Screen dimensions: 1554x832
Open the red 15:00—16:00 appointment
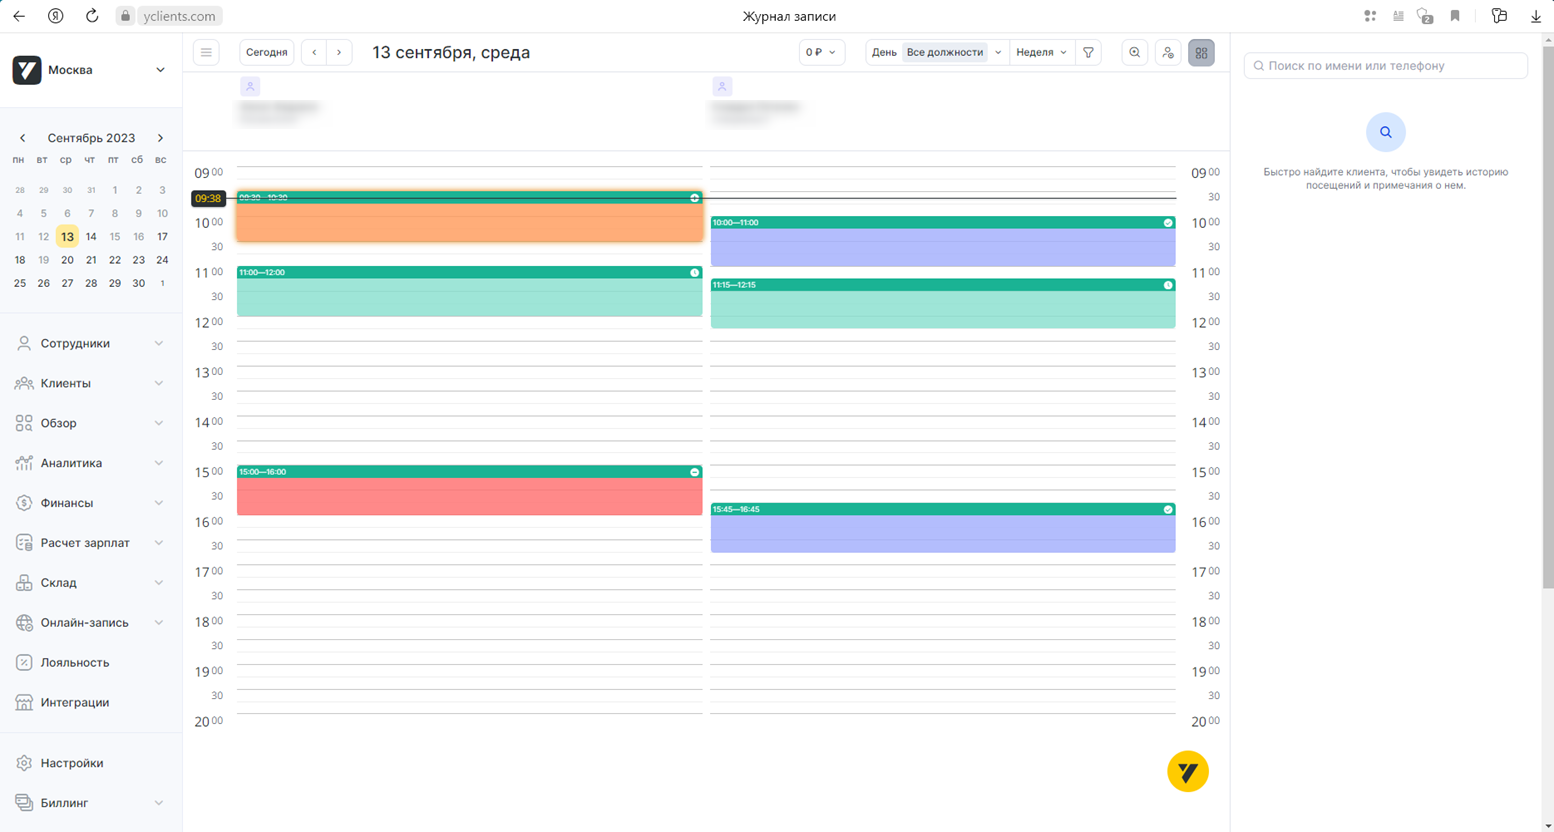click(x=469, y=495)
